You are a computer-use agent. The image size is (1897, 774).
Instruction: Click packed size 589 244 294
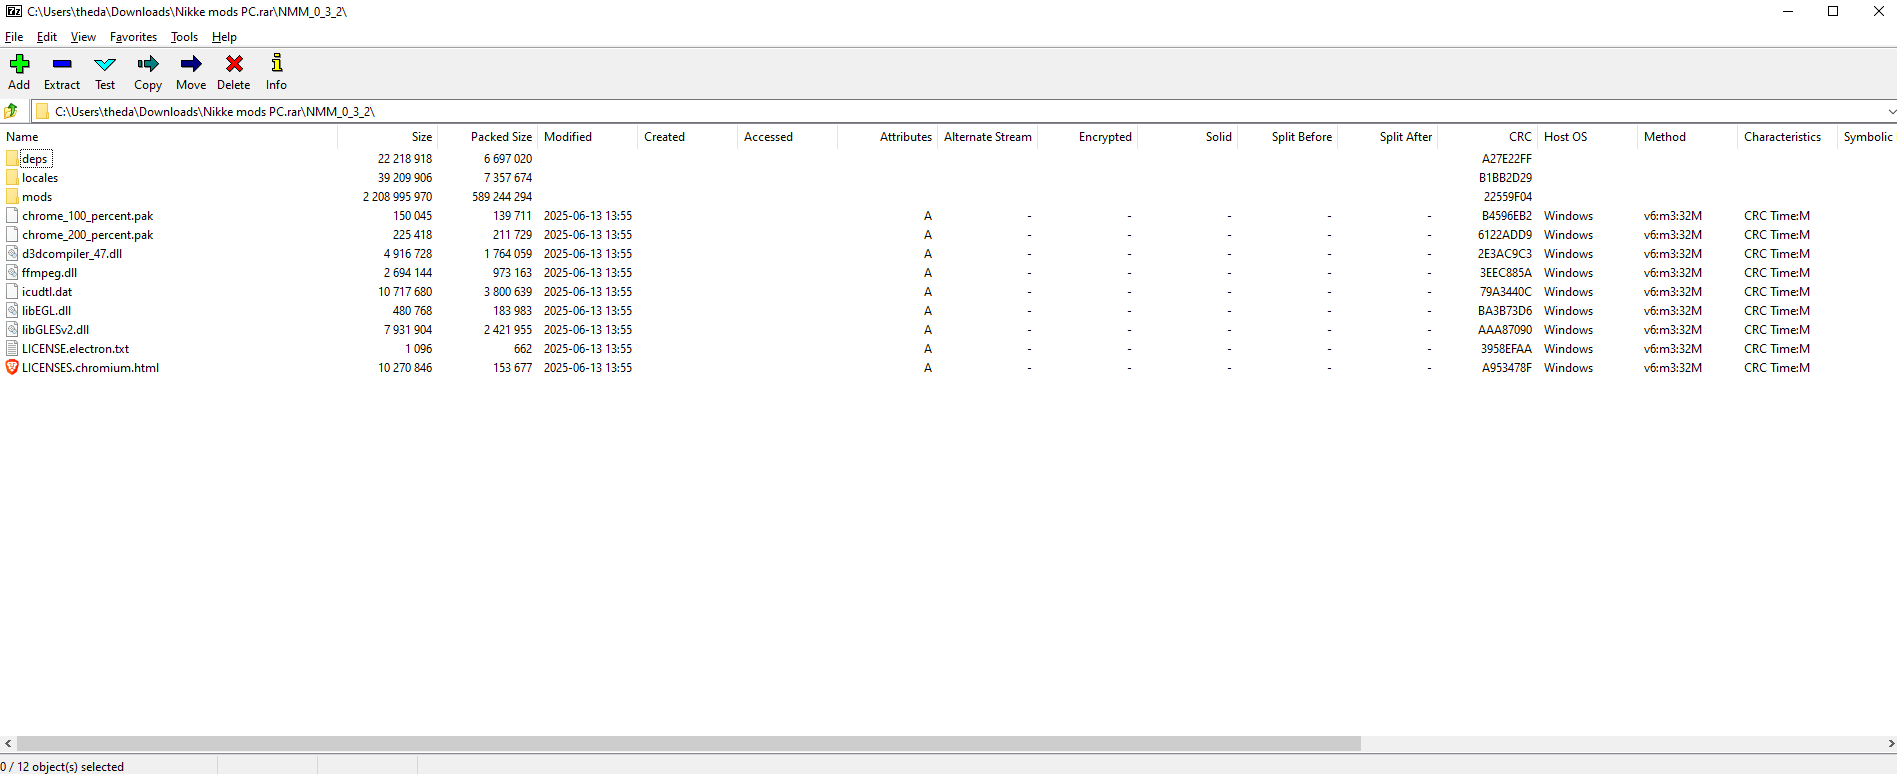[x=502, y=197]
